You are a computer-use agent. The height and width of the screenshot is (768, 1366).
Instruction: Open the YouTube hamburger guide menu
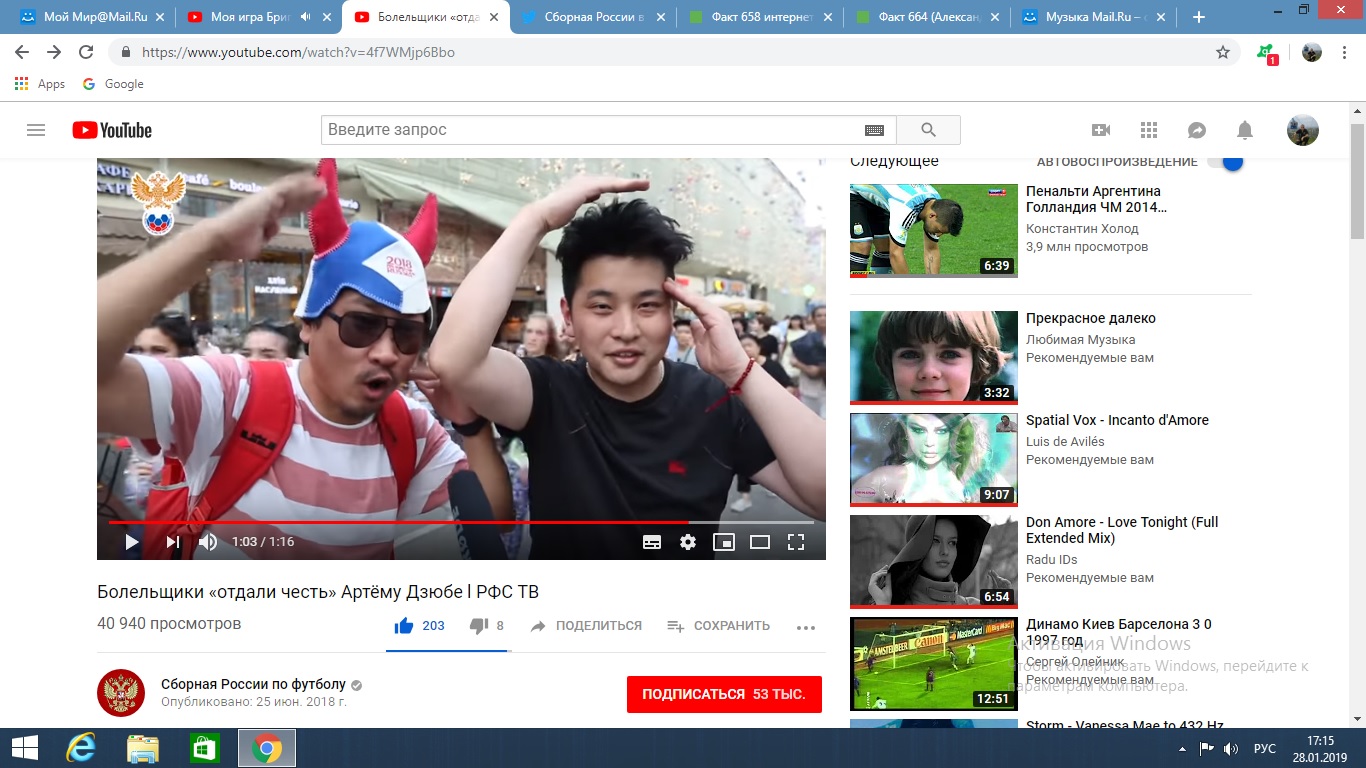[x=36, y=130]
